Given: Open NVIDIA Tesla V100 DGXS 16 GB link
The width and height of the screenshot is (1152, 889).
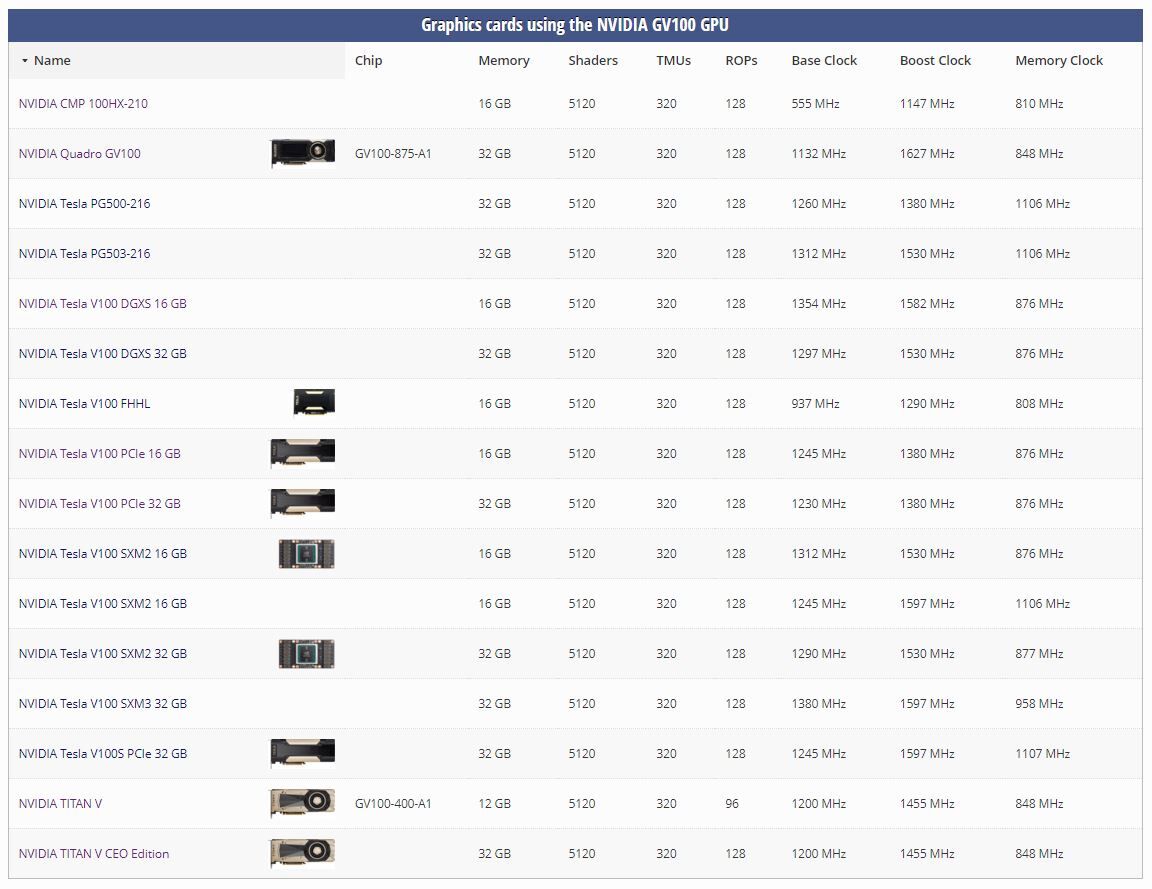Looking at the screenshot, I should (102, 303).
